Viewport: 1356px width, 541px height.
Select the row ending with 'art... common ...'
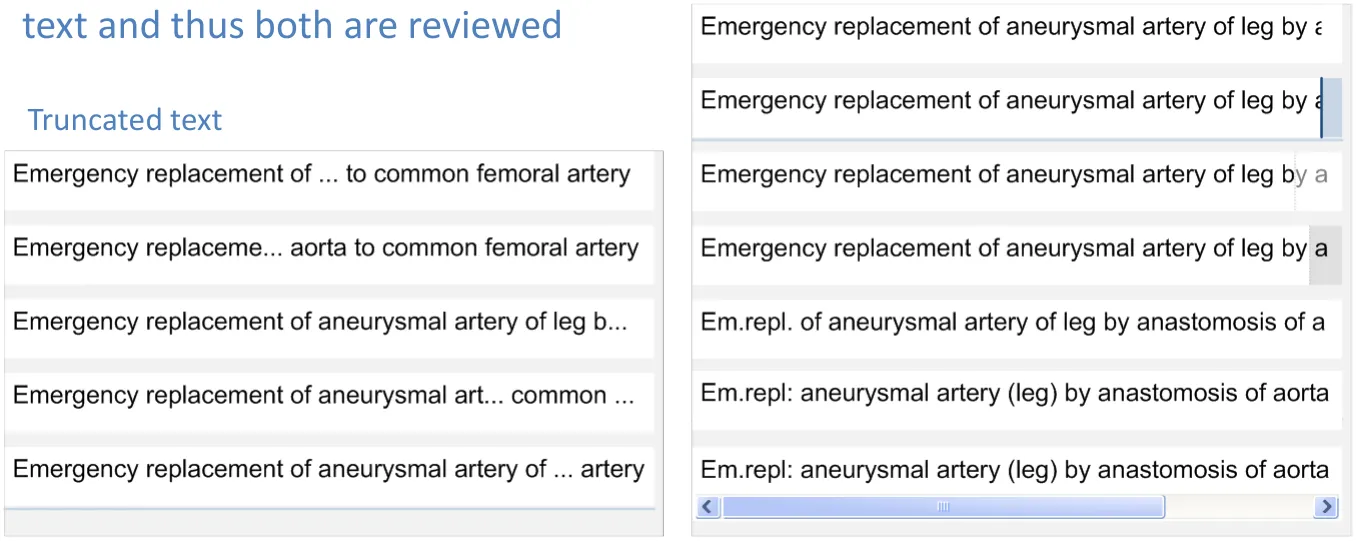[x=323, y=397]
